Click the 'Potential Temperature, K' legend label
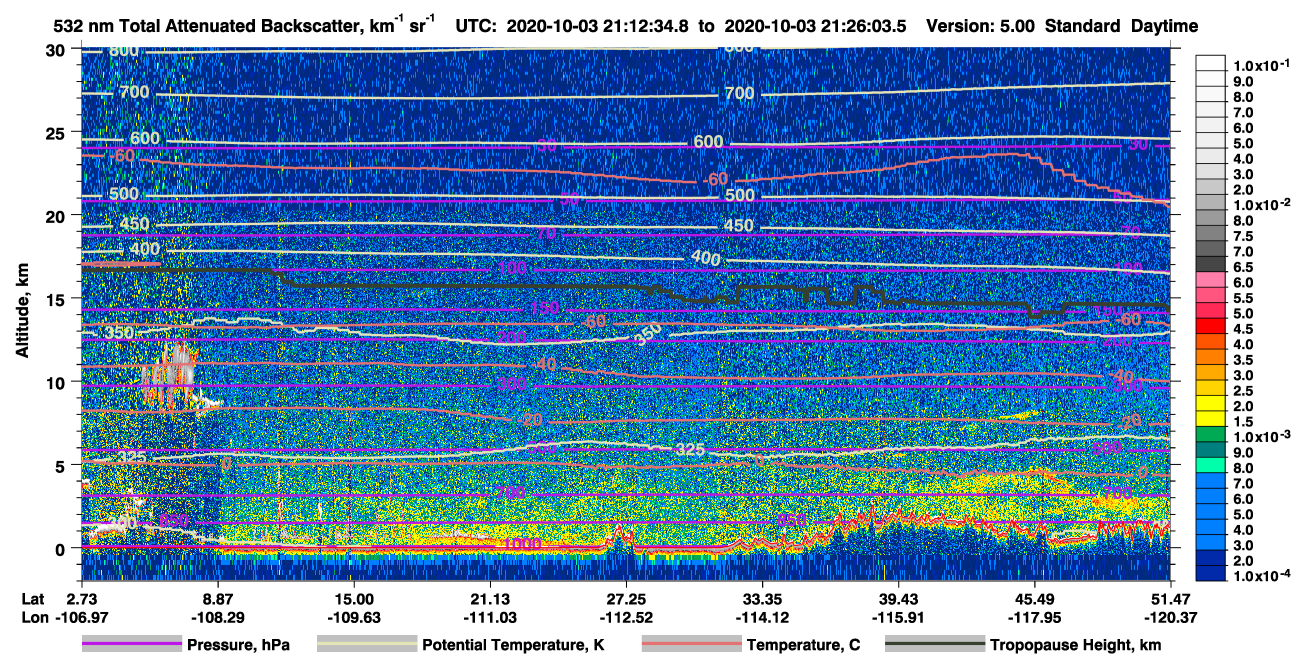Viewport: 1300px width, 667px height. pyautogui.click(x=513, y=645)
